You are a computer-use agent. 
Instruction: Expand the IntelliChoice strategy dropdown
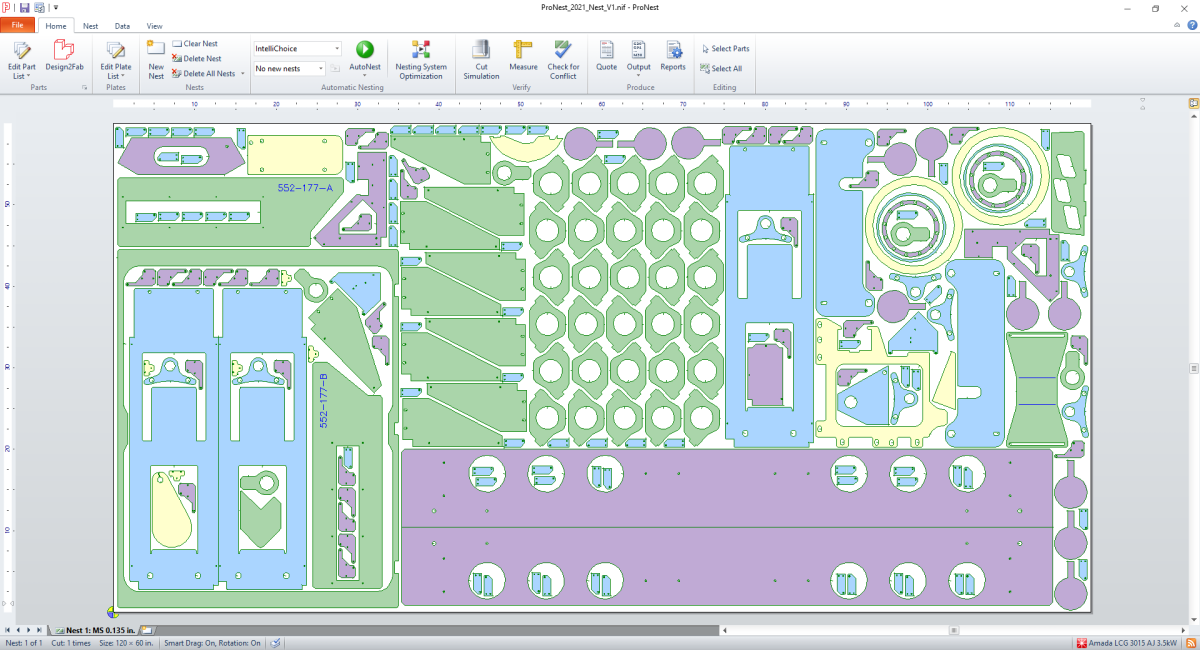pos(337,48)
